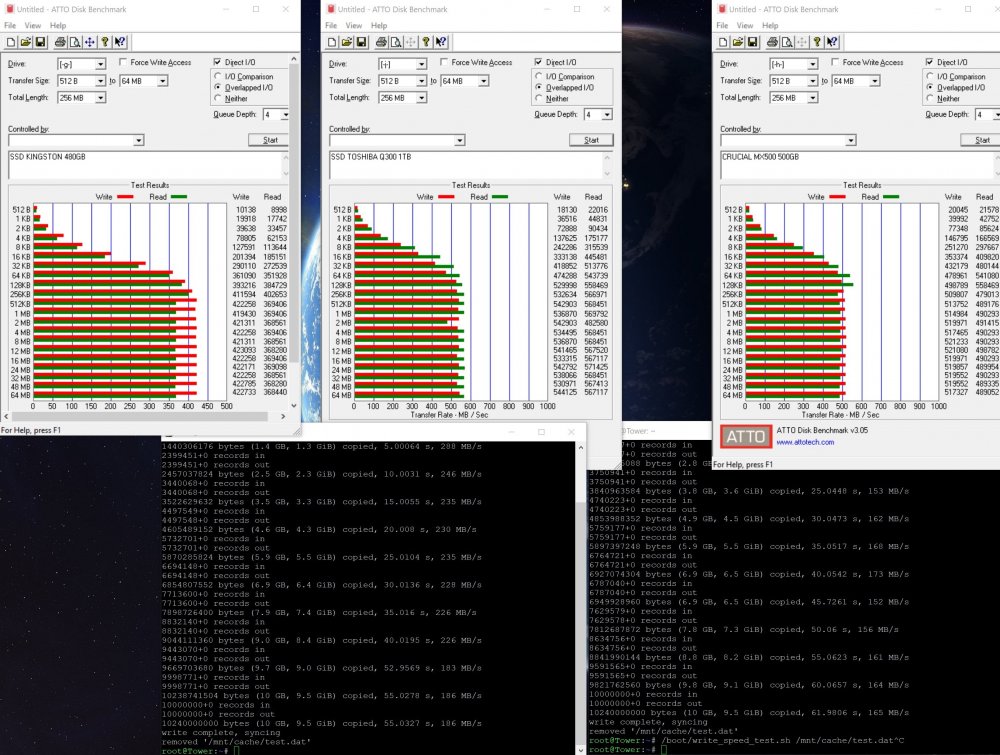Image resolution: width=1000 pixels, height=755 pixels.
Task: Click Save floppy icon in Kingston ATTO window
Action: (40, 42)
